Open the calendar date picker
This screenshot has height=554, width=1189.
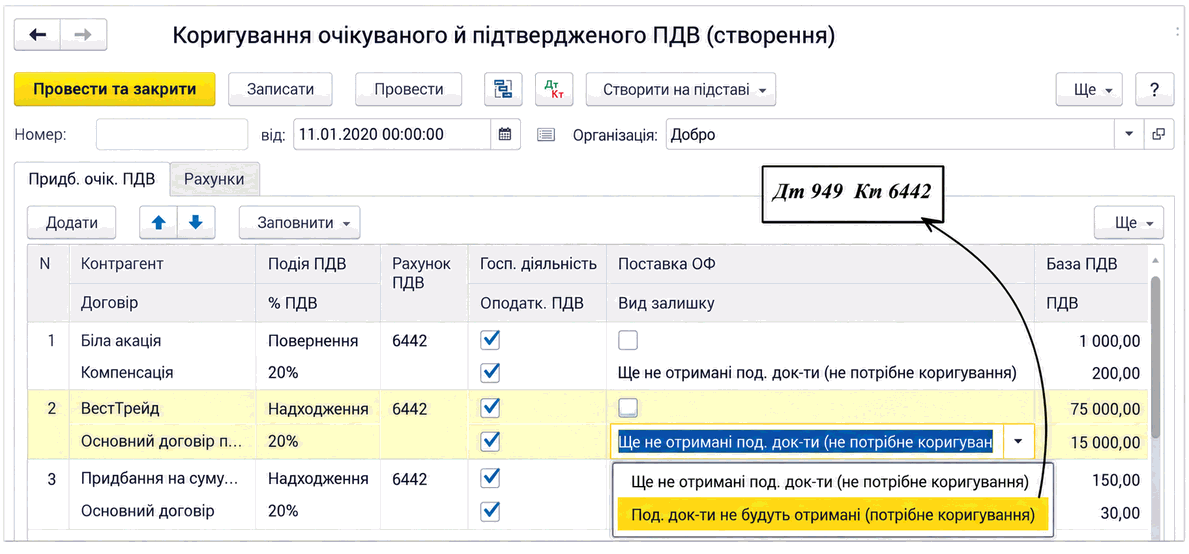pyautogui.click(x=505, y=134)
